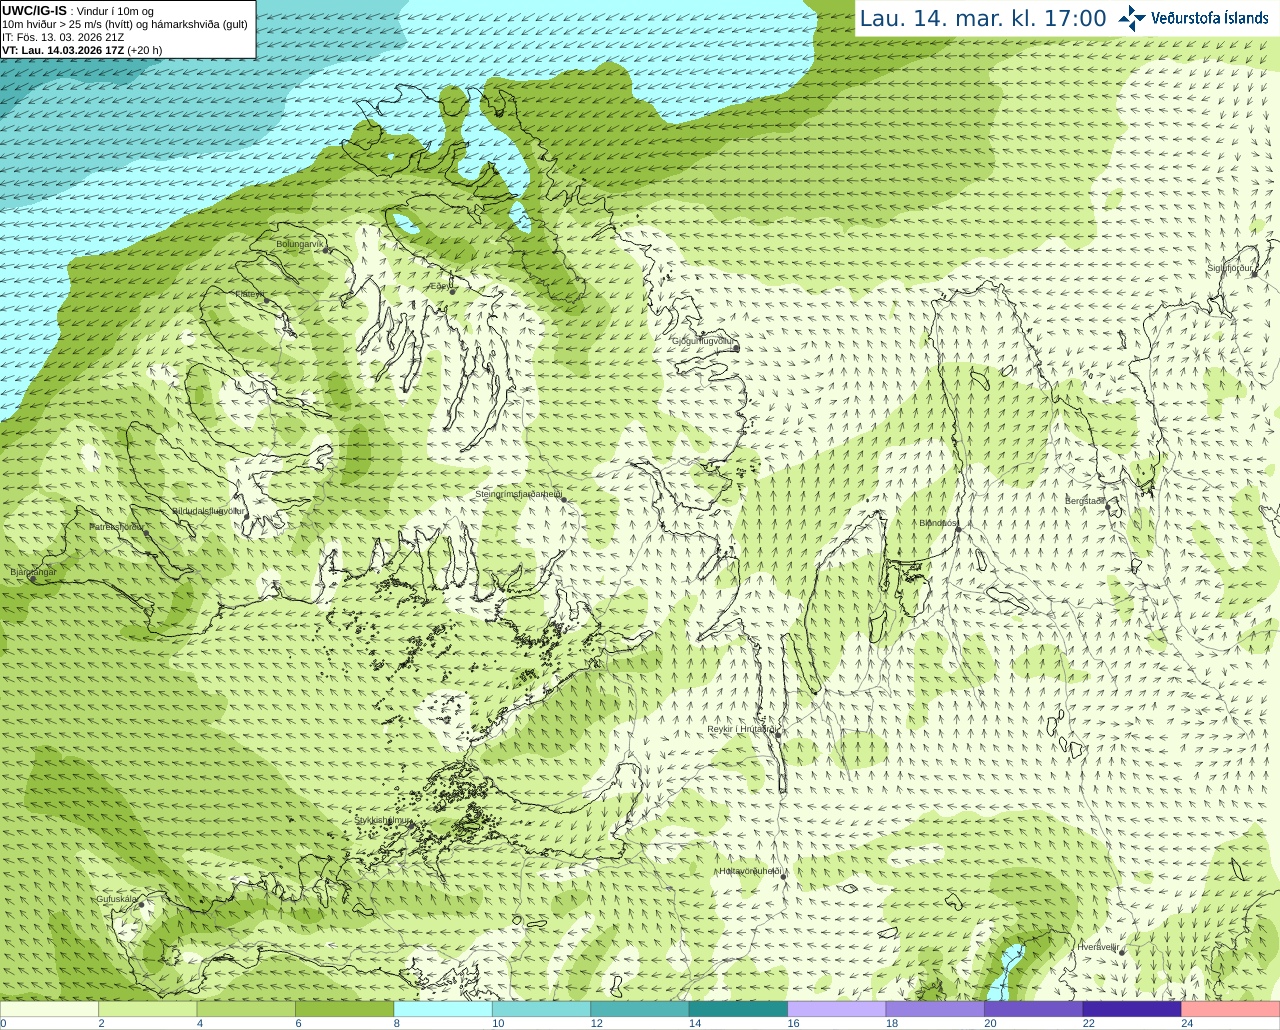Viewport: 1280px width, 1030px height.
Task: Click the 'UWC/IG-IS' model title text
Action: (x=34, y=11)
